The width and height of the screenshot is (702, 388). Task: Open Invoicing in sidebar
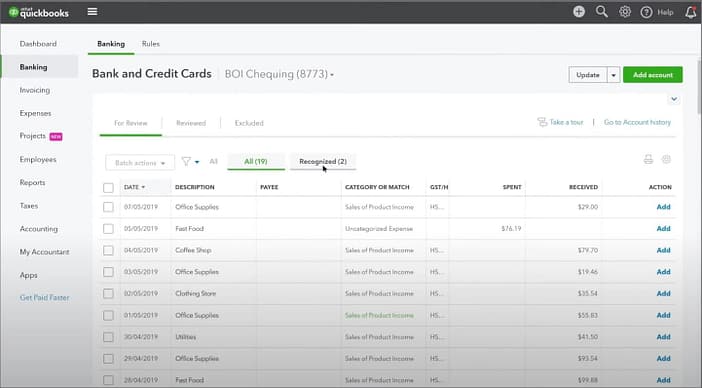[x=34, y=90]
